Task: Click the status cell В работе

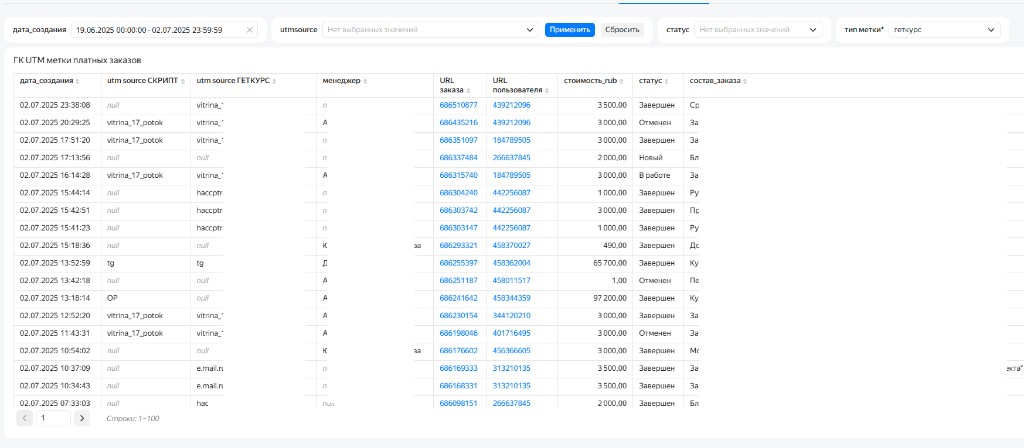Action: (x=654, y=175)
